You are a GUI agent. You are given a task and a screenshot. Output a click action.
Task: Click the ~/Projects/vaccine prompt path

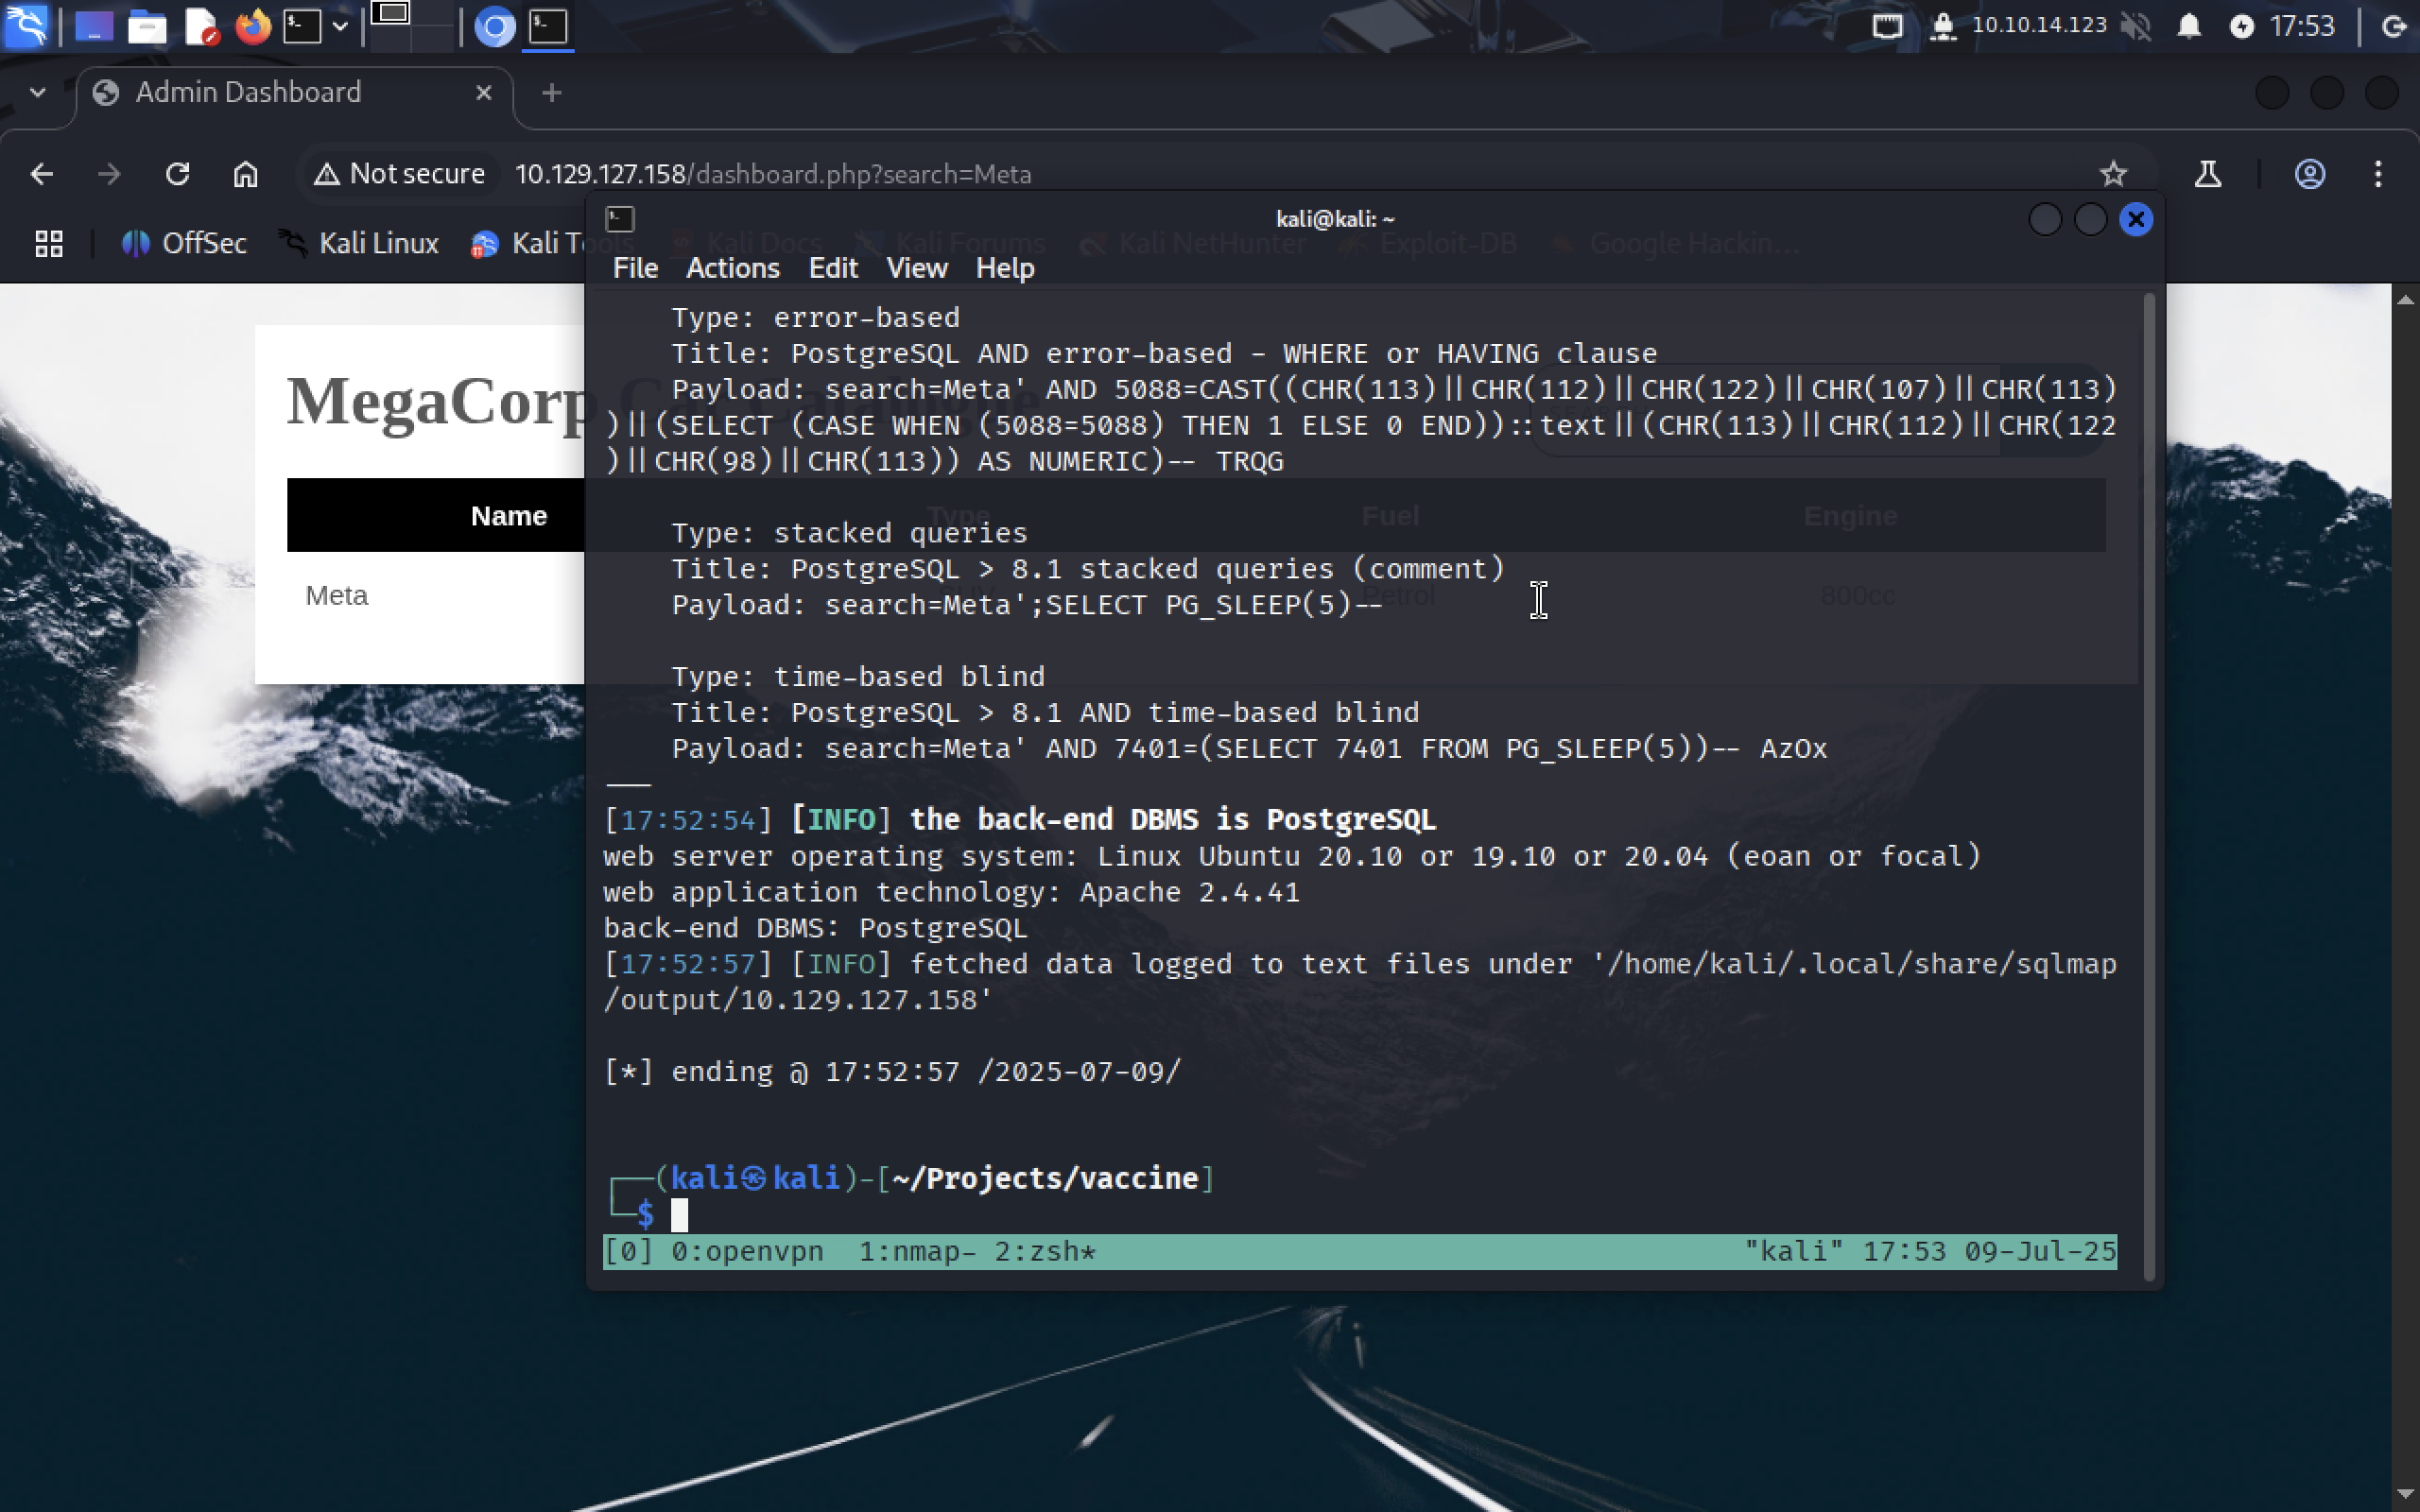point(1045,1178)
